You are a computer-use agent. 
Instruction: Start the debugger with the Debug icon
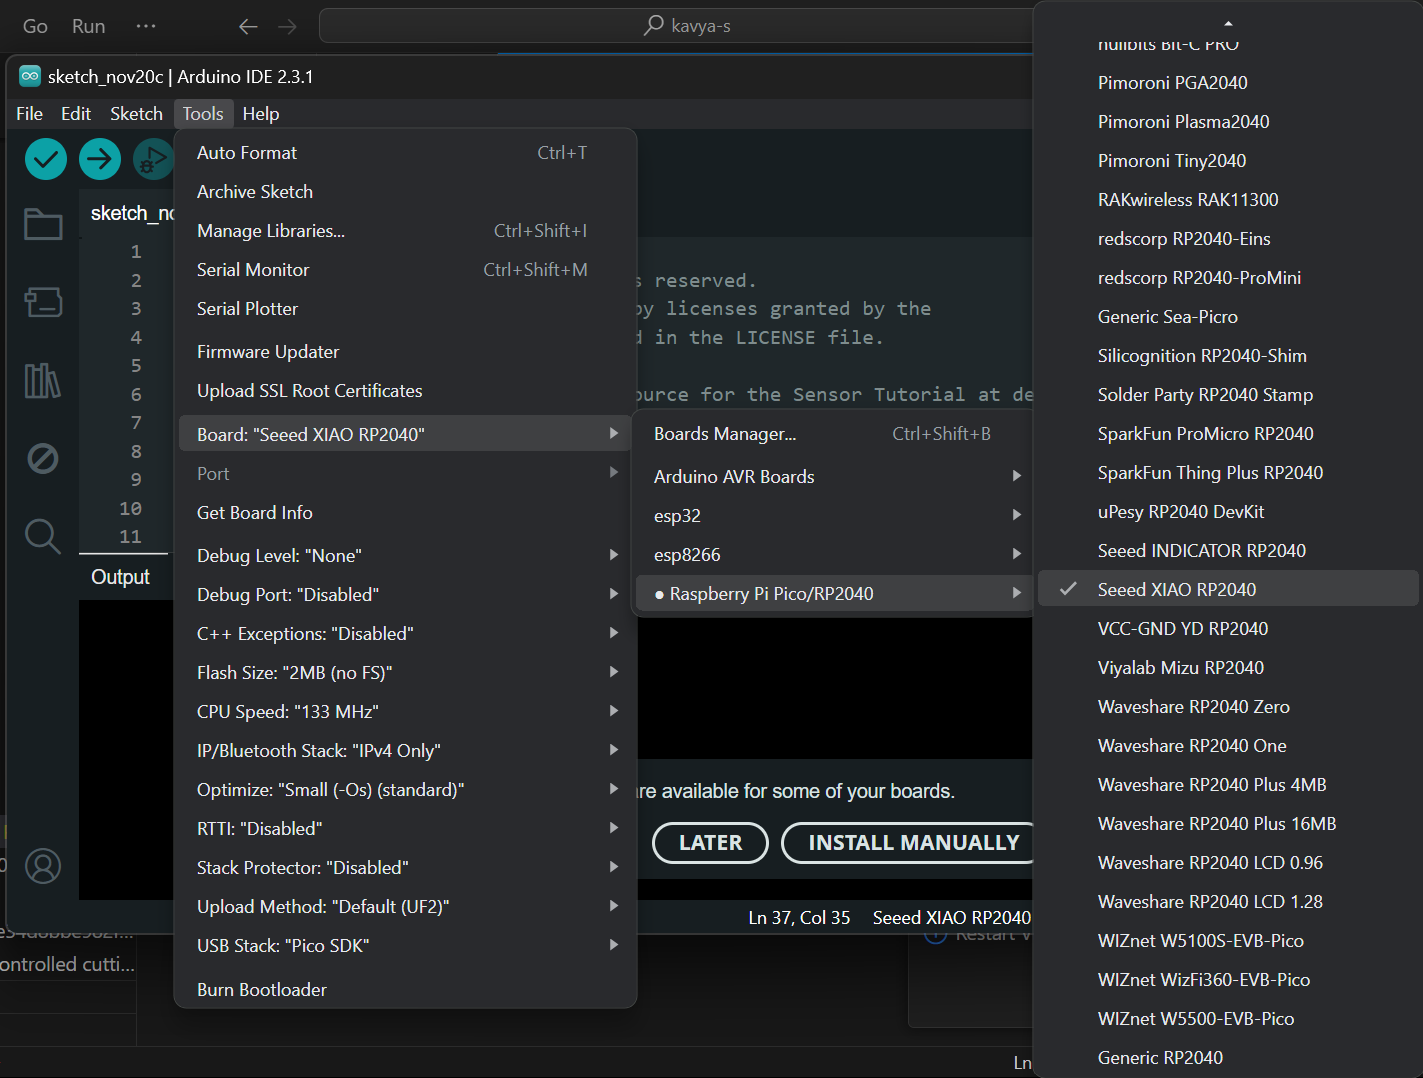153,159
